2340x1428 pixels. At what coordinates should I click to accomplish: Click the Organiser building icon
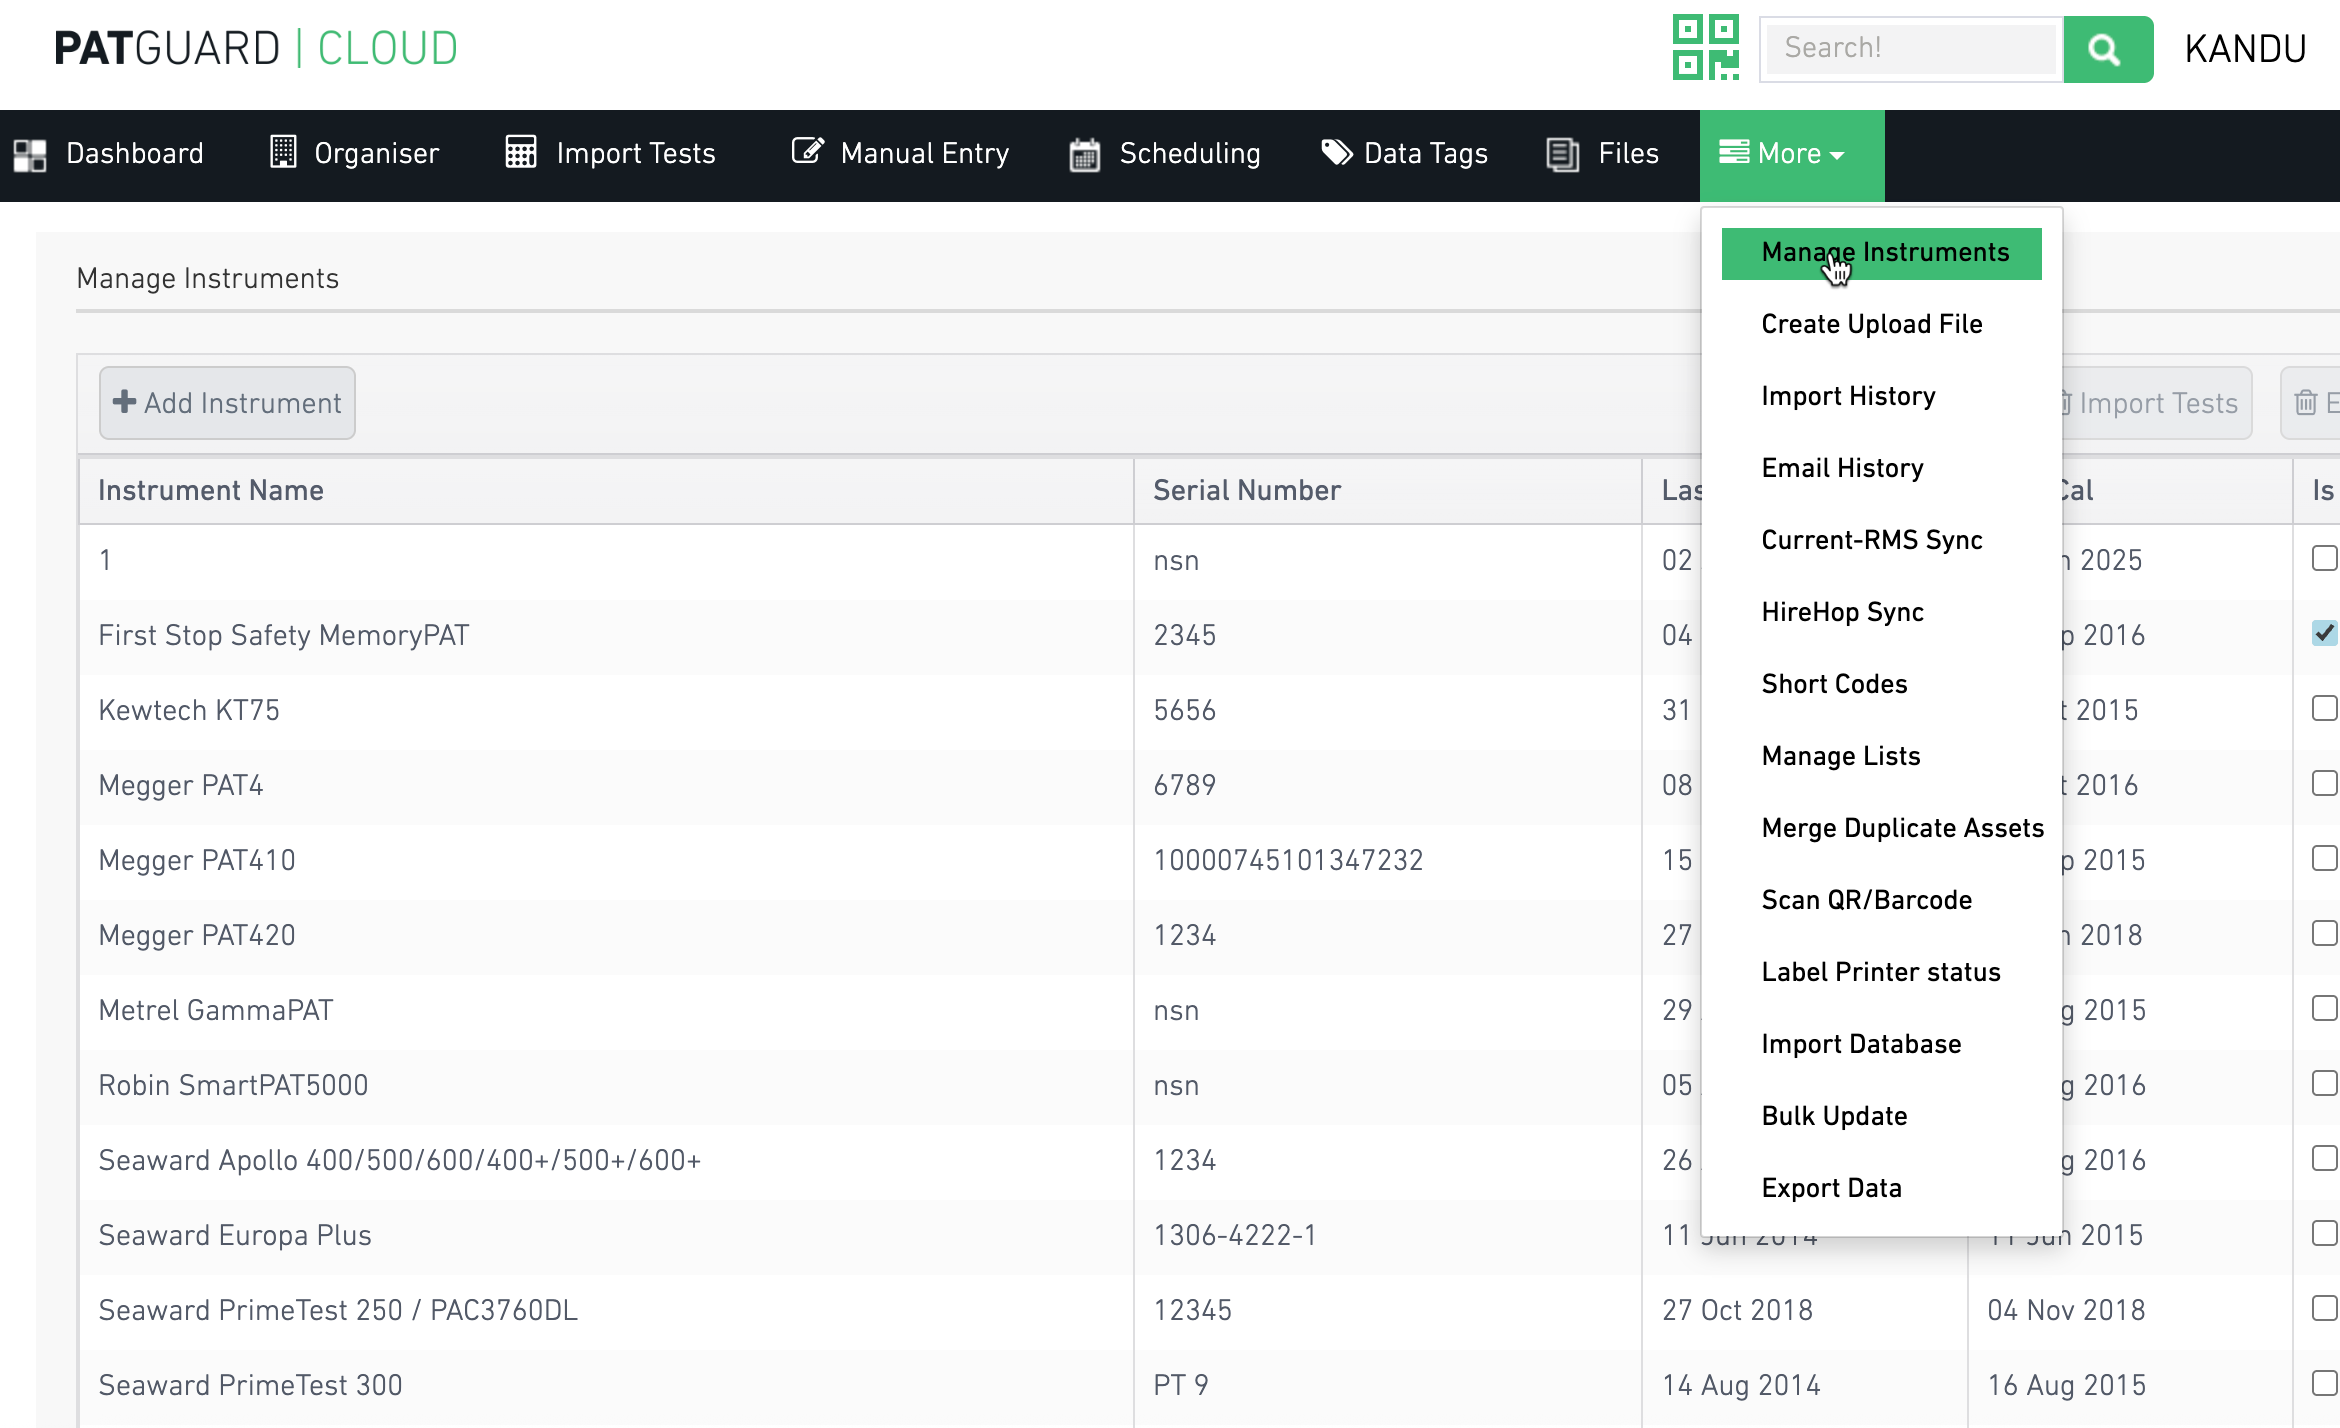click(283, 152)
